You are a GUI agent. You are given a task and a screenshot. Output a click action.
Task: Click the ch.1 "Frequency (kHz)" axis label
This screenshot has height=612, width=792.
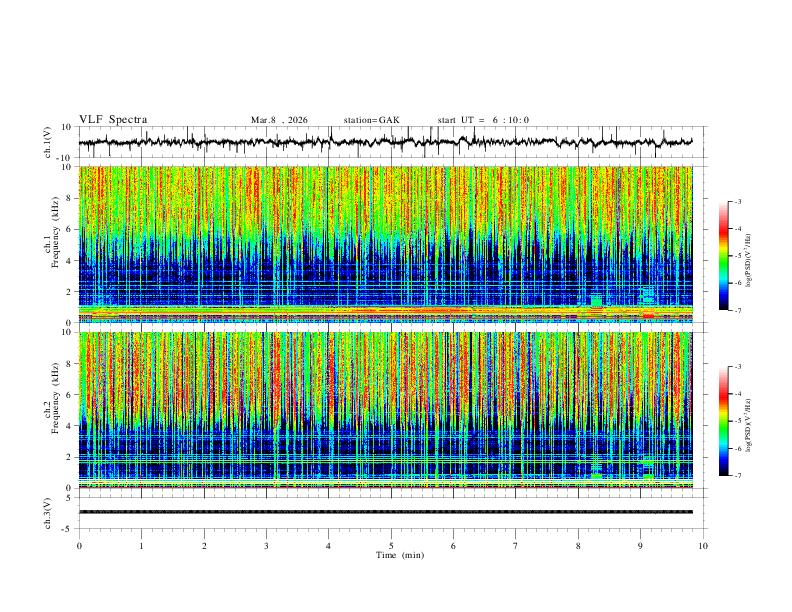click(56, 230)
